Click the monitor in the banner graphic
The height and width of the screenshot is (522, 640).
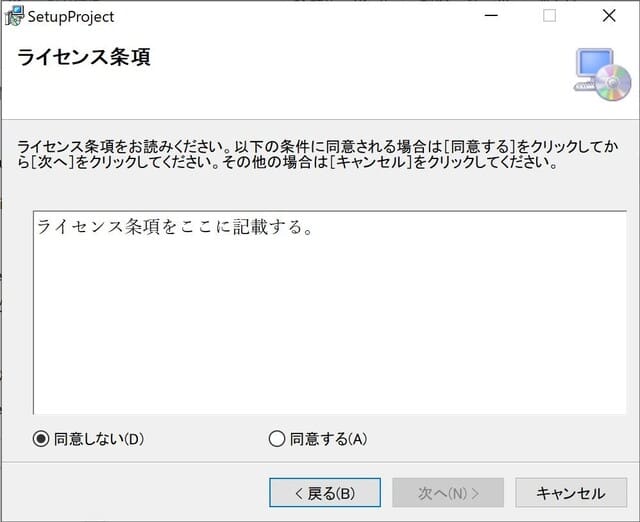click(x=594, y=66)
